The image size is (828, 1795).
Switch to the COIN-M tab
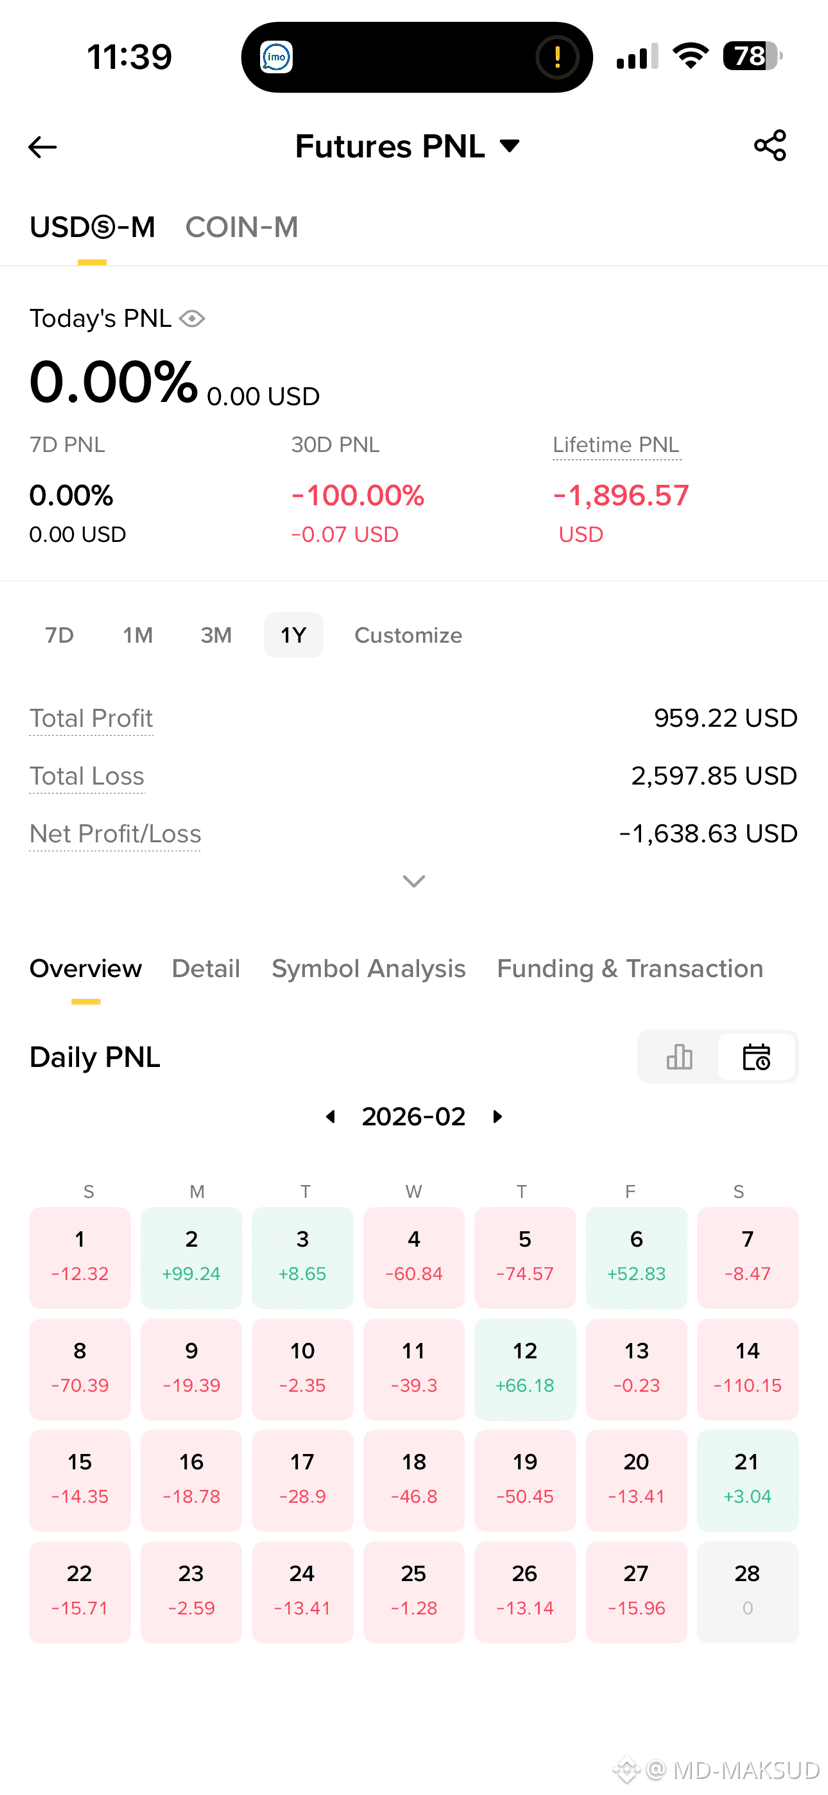coord(242,227)
